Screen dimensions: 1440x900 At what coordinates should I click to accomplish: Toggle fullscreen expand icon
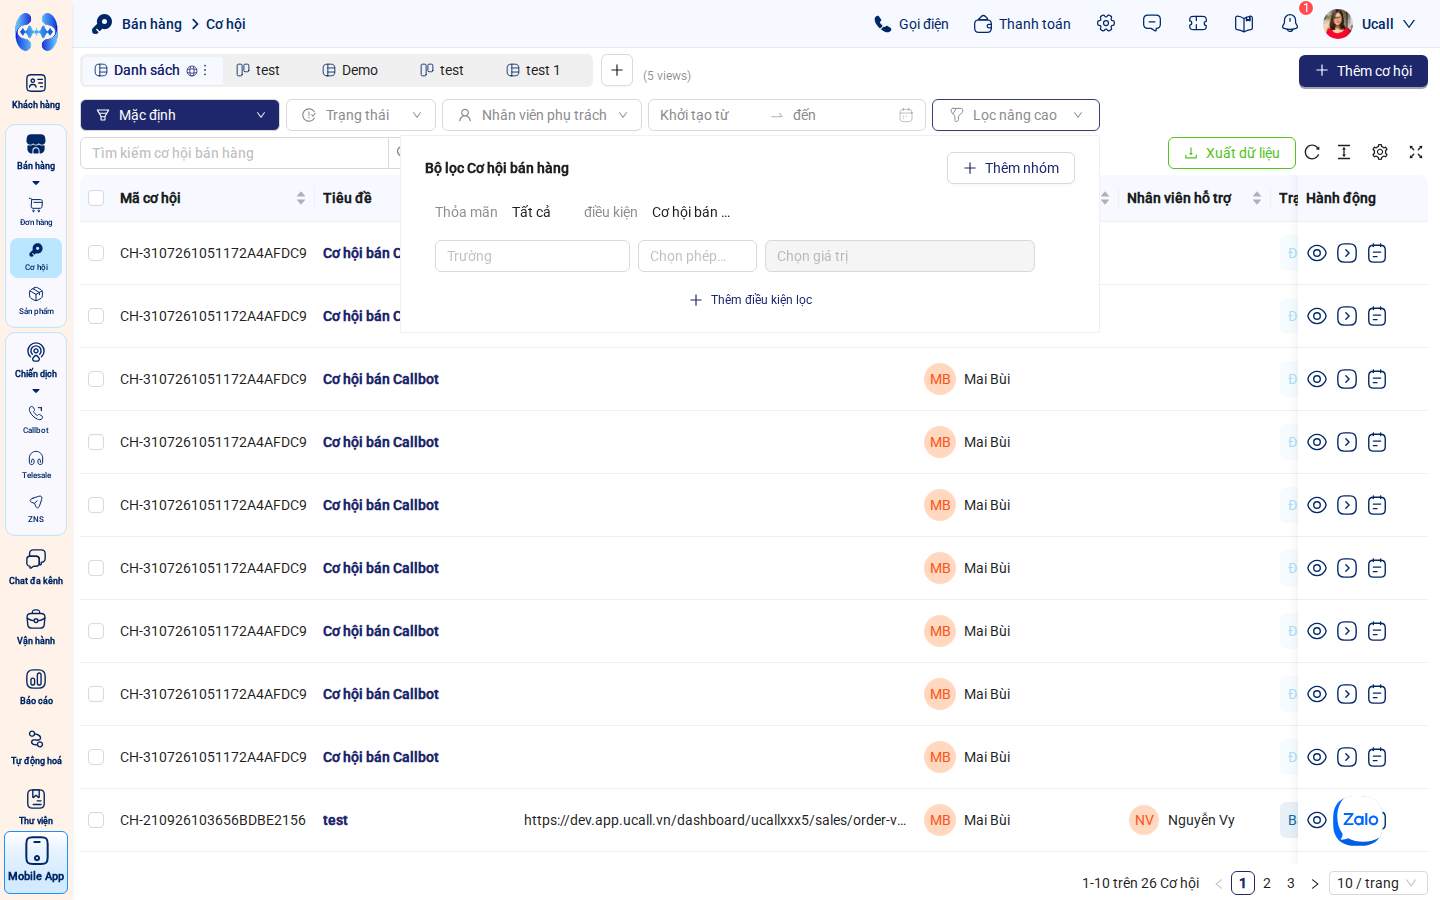1416,152
